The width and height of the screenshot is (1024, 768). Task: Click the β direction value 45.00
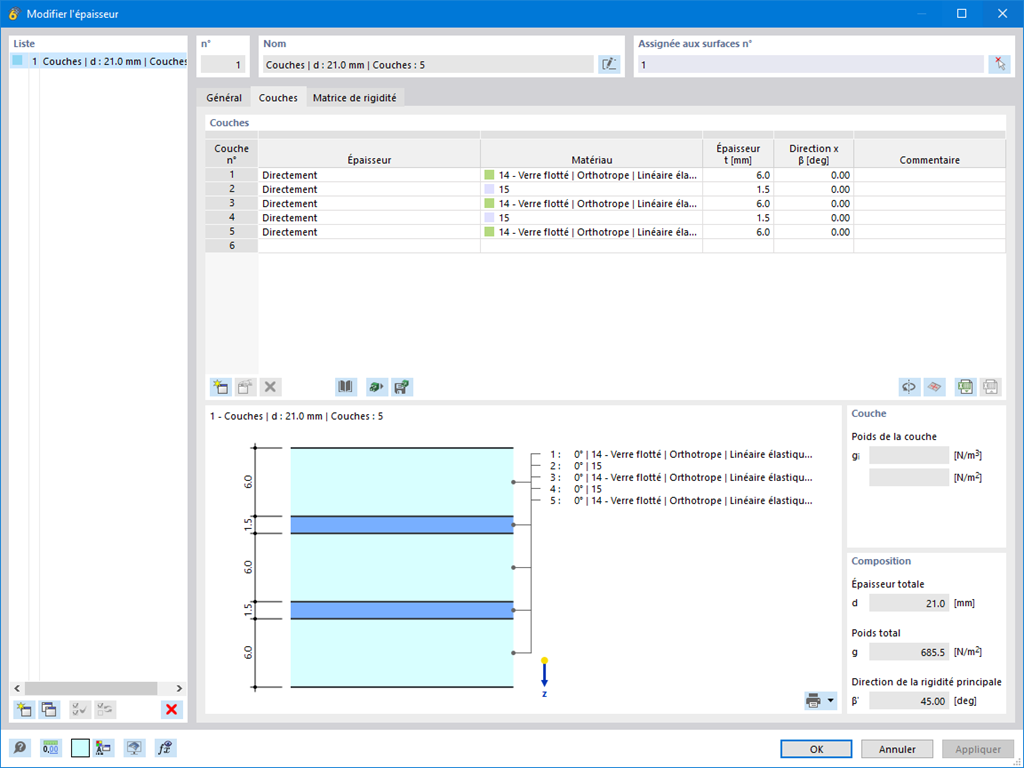908,701
